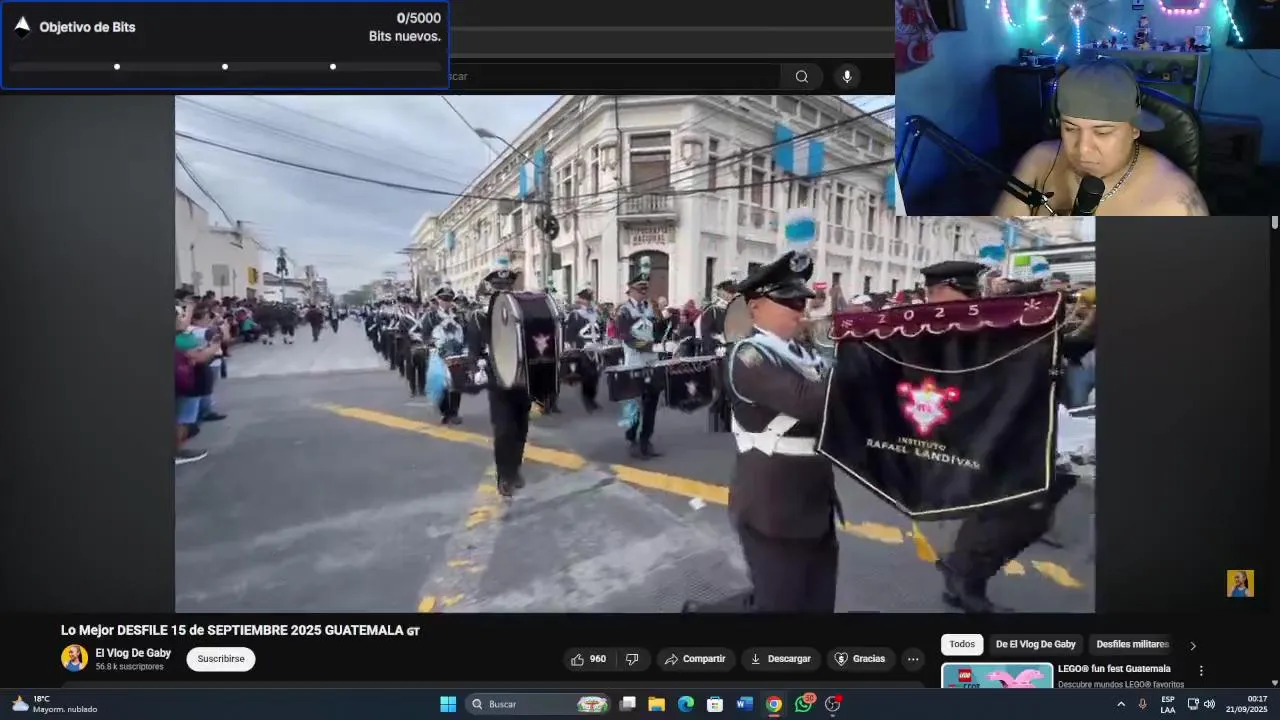Viewport: 1280px width, 720px height.
Task: Click on the parade video player
Action: [635, 354]
